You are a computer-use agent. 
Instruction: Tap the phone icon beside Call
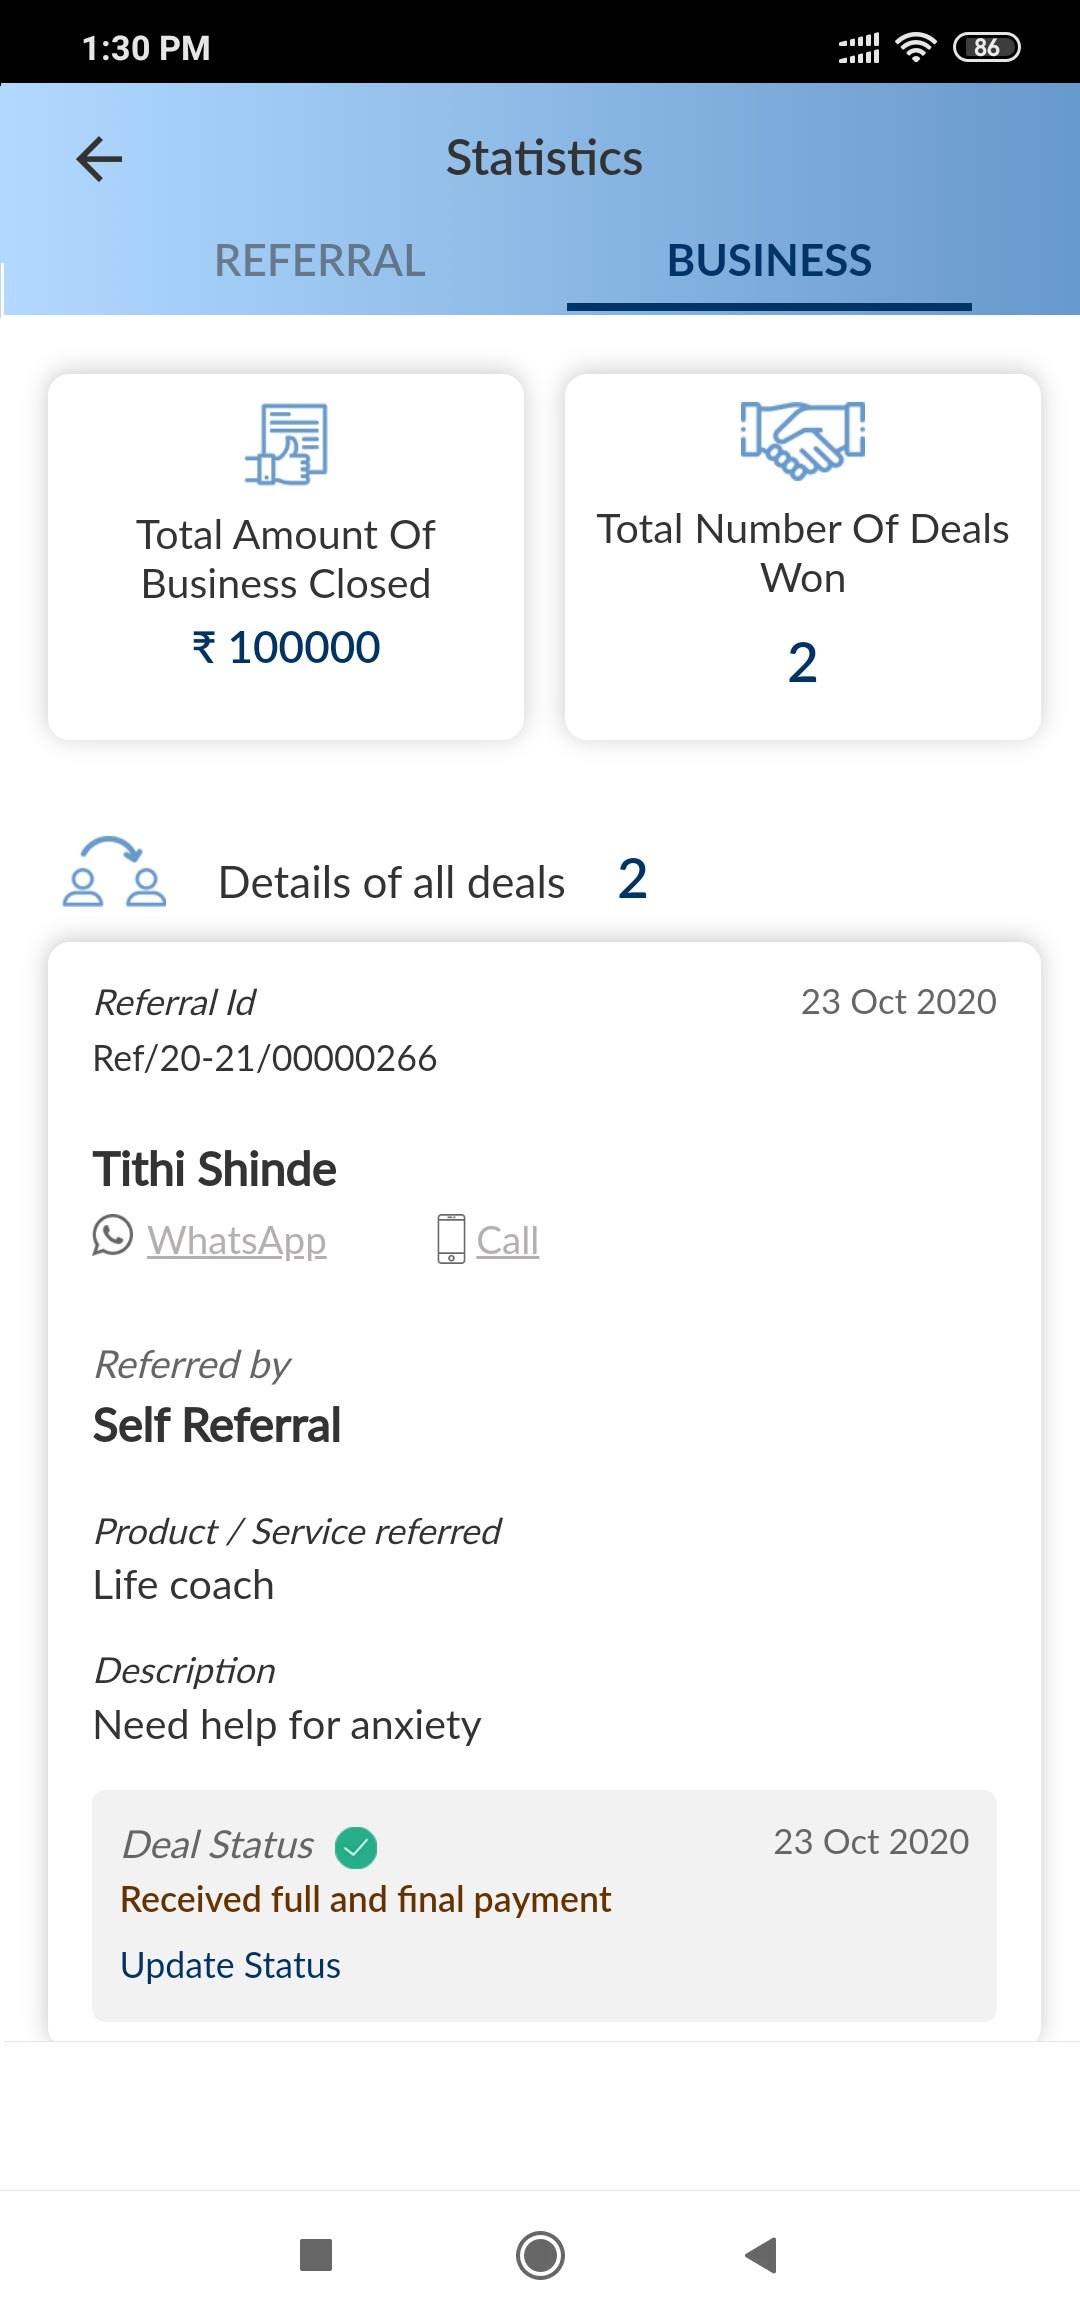[451, 1239]
